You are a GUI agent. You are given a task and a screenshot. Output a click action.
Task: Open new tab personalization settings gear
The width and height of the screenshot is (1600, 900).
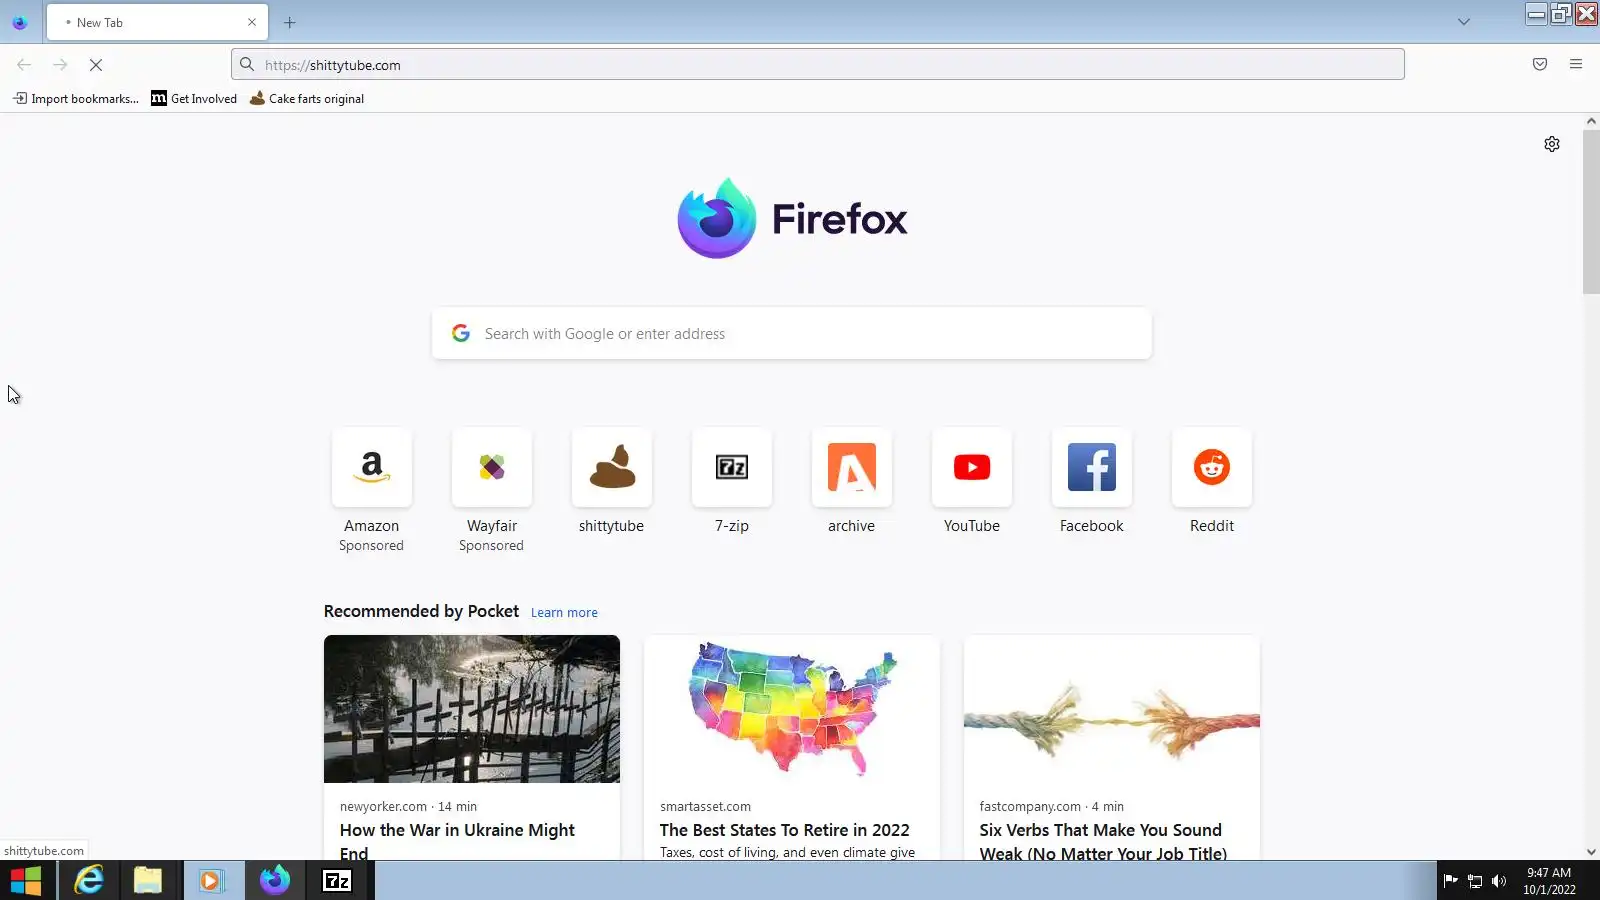pyautogui.click(x=1551, y=144)
